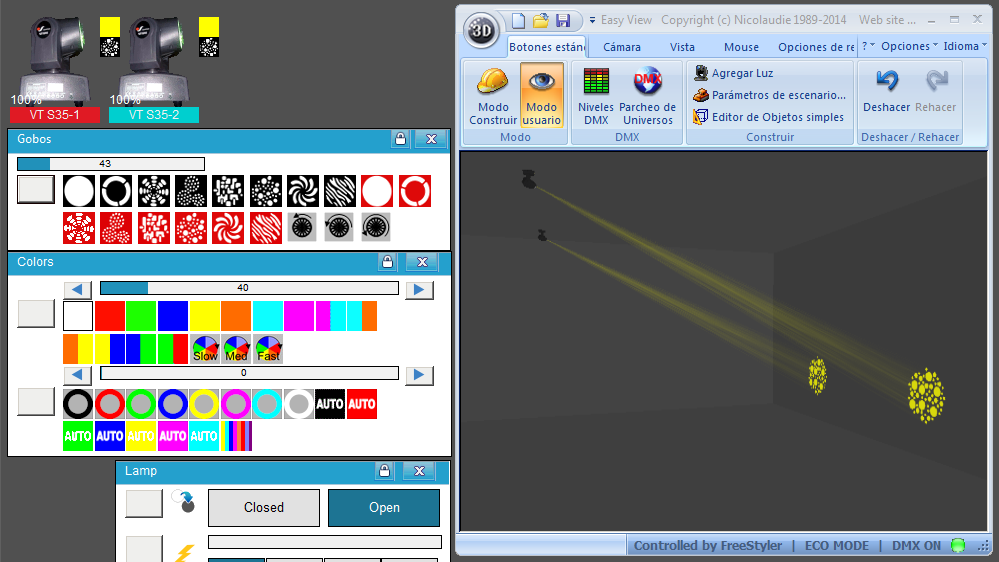Image resolution: width=999 pixels, height=562 pixels.
Task: Select the last gobo rotation wheel icon
Action: 376,227
